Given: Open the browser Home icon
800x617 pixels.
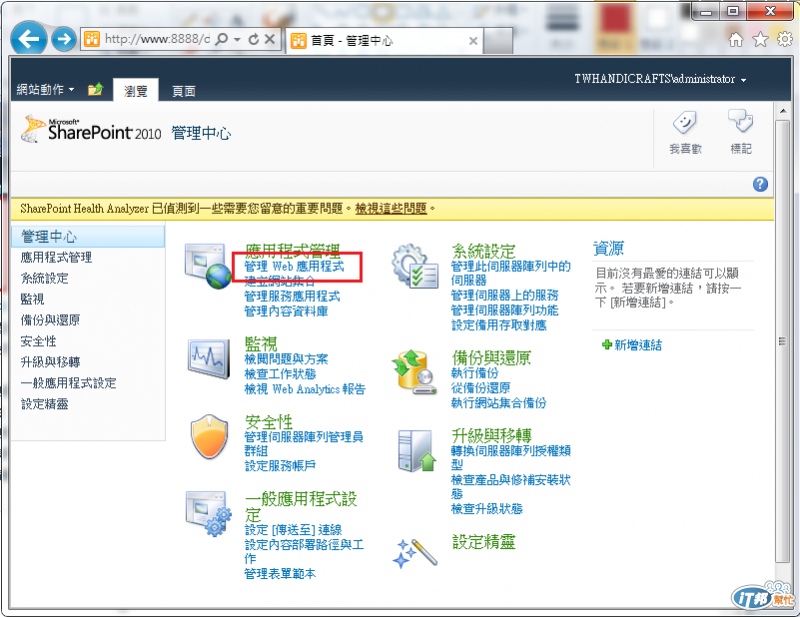Looking at the screenshot, I should click(735, 39).
